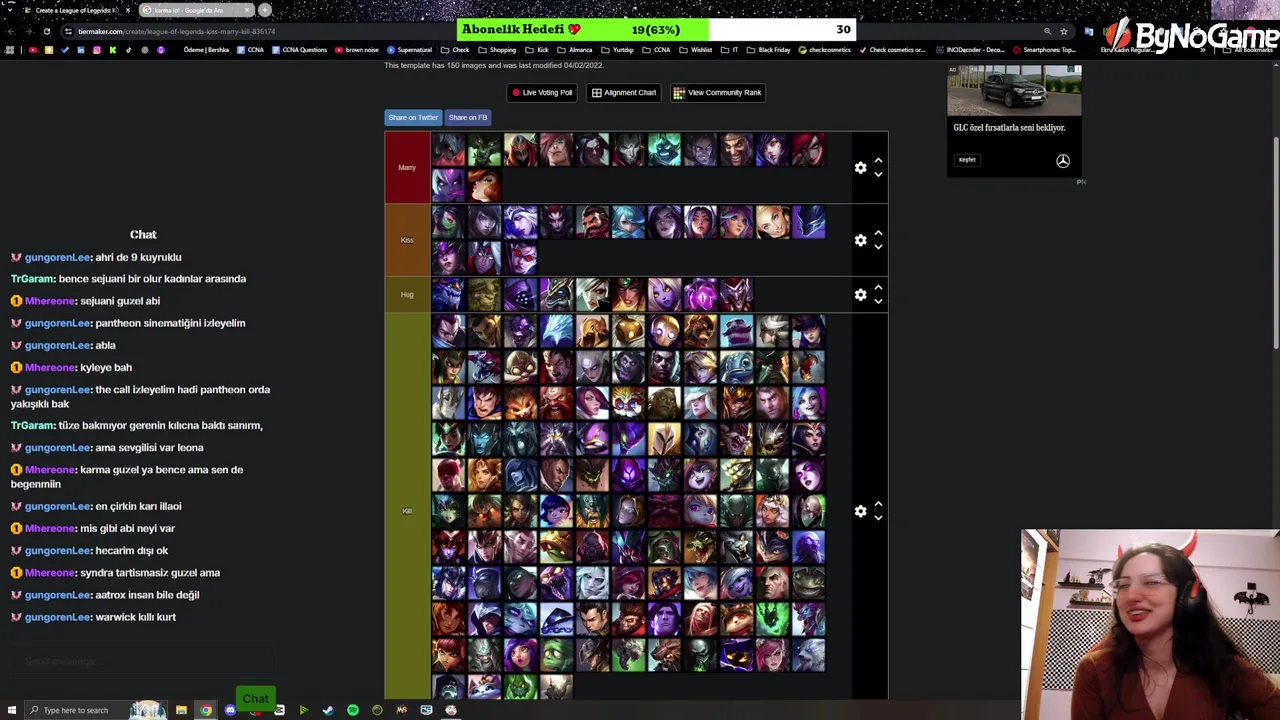This screenshot has width=1280, height=720.
Task: Open the Black Friday bookmarks folder
Action: 768,50
